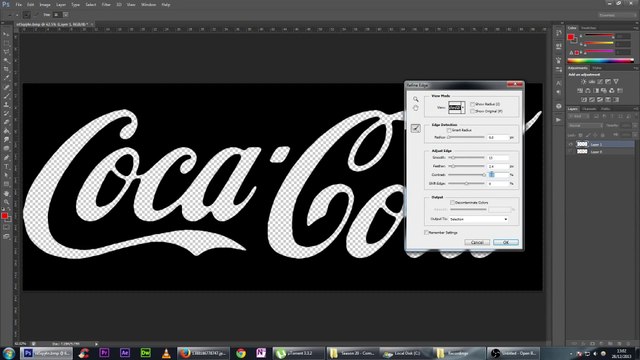The height and width of the screenshot is (360, 640).
Task: Click the Windows Start button
Action: tap(9, 353)
